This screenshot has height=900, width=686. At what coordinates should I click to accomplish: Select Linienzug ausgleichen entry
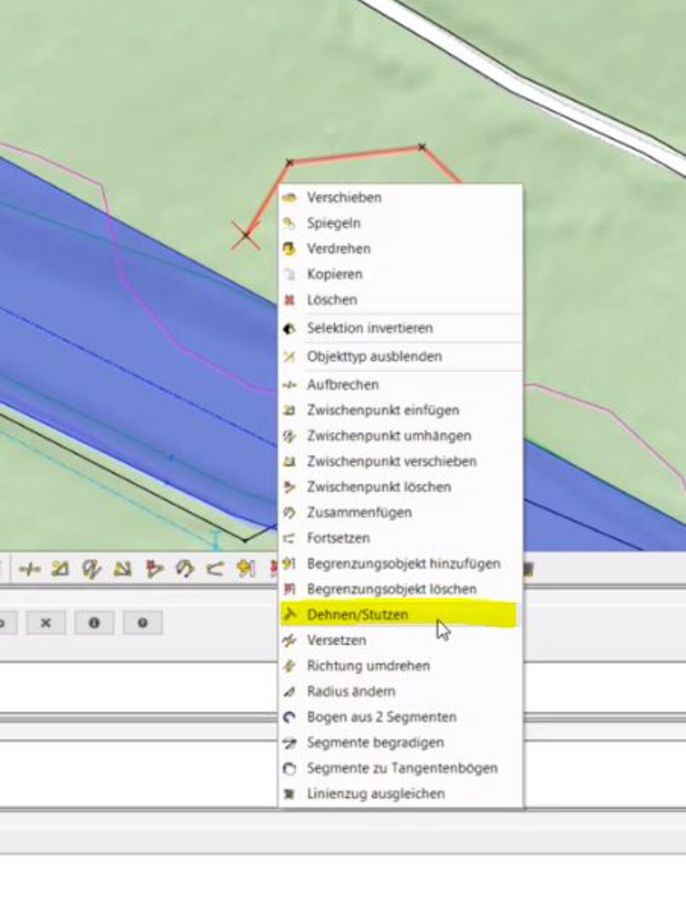pyautogui.click(x=401, y=794)
